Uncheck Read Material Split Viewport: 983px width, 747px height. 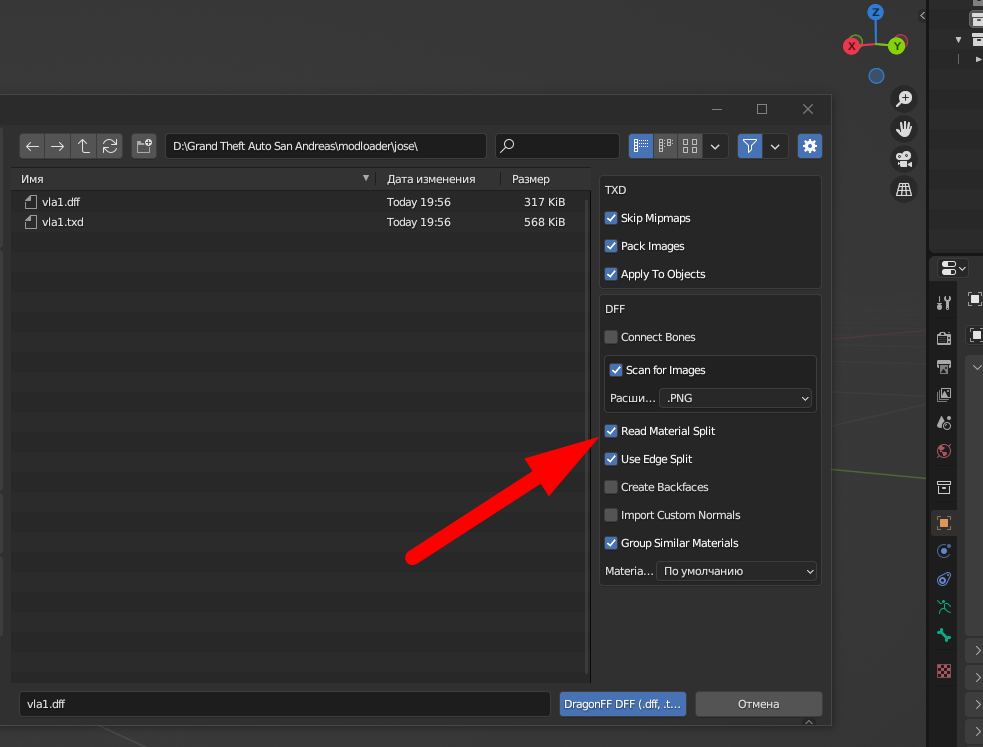point(611,431)
